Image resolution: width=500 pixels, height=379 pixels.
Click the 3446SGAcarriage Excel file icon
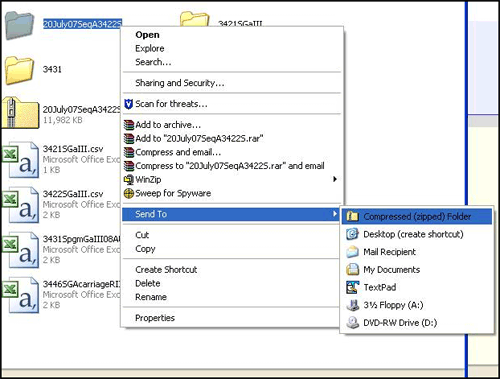tap(21, 295)
